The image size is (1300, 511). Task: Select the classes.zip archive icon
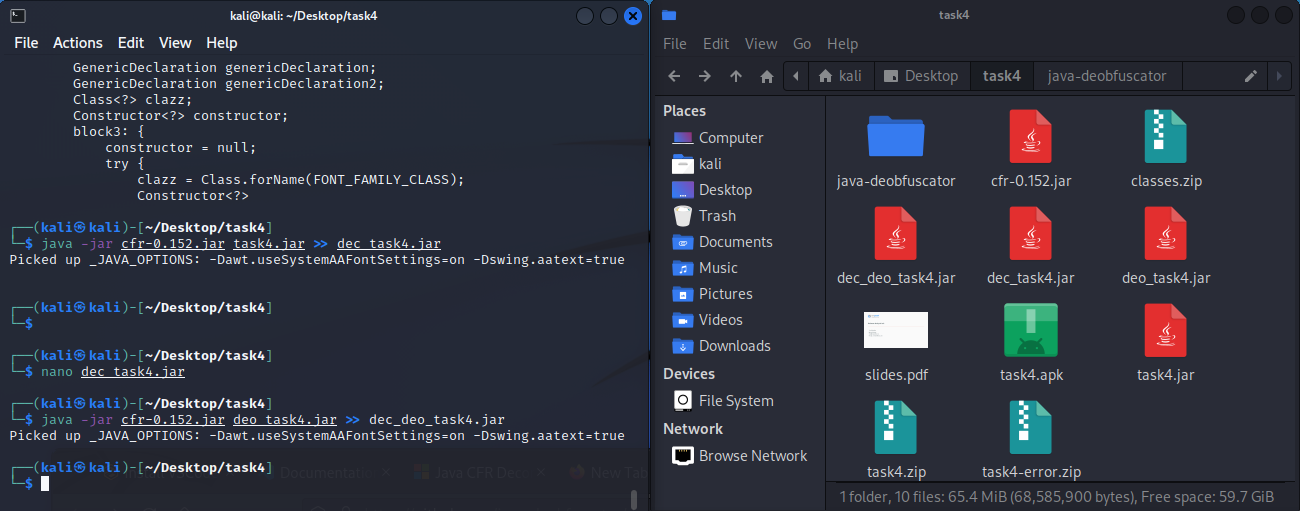(1166, 135)
